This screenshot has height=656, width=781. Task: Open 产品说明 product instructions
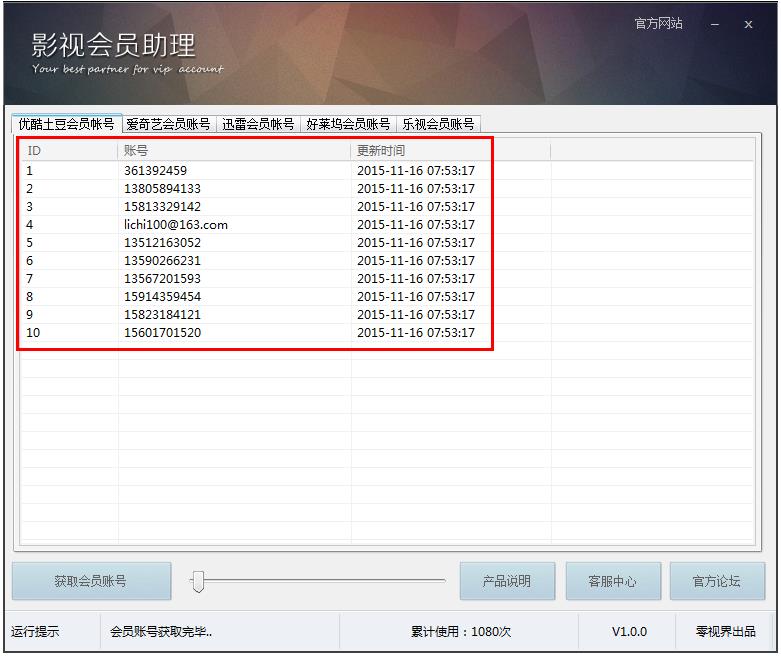pos(507,581)
